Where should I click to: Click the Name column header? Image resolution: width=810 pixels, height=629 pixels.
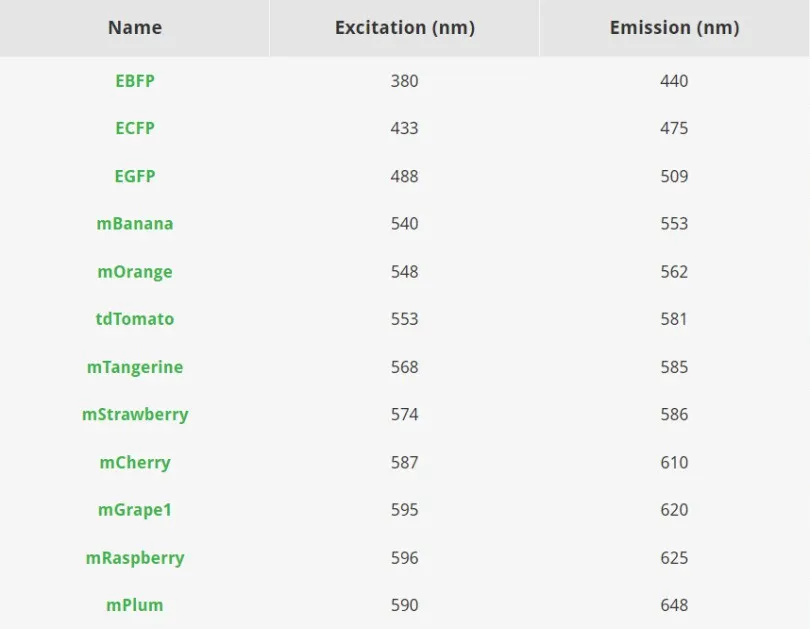(x=135, y=27)
